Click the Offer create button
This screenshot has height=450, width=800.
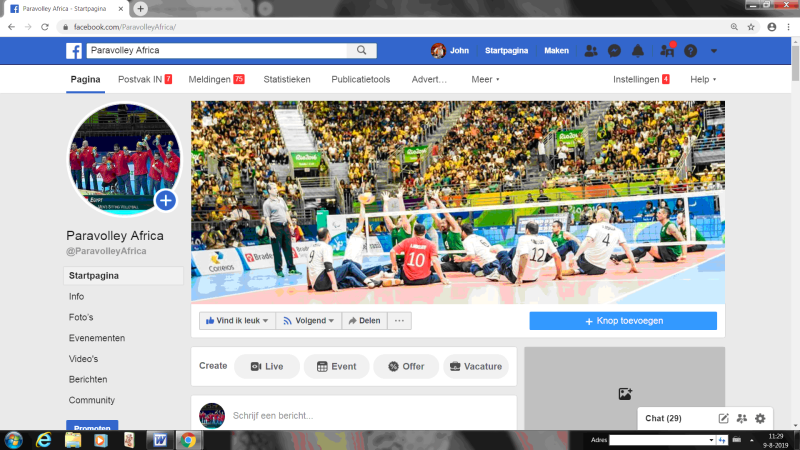406,366
